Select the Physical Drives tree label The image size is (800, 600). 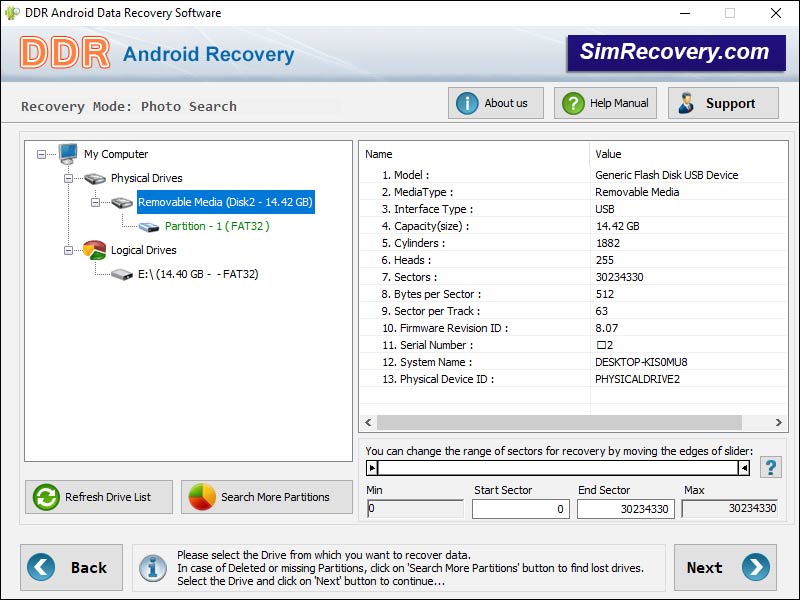pos(146,178)
